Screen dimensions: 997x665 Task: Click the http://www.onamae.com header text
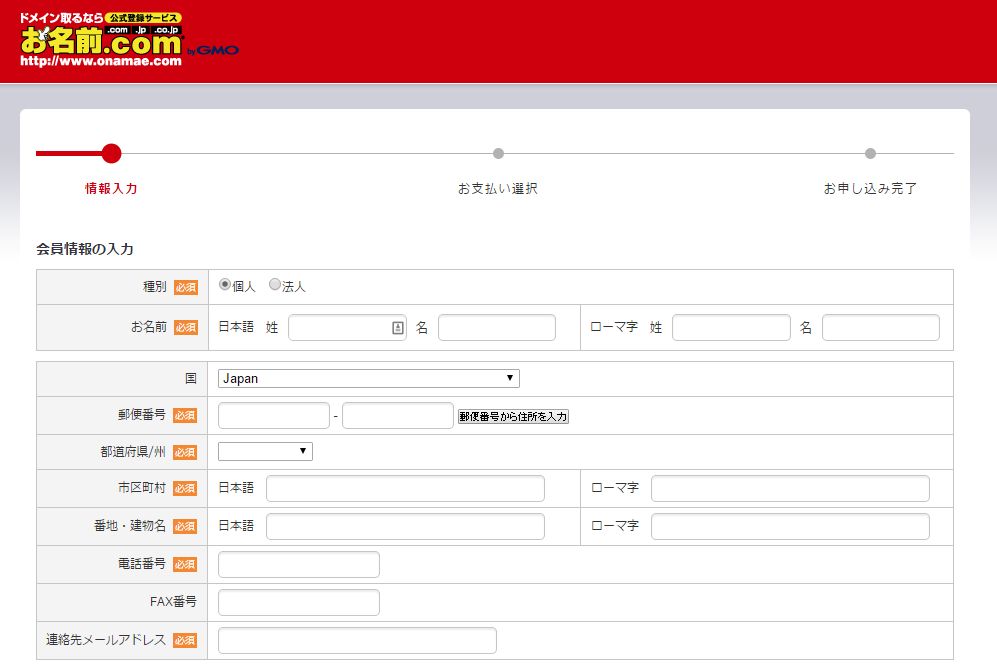(100, 61)
